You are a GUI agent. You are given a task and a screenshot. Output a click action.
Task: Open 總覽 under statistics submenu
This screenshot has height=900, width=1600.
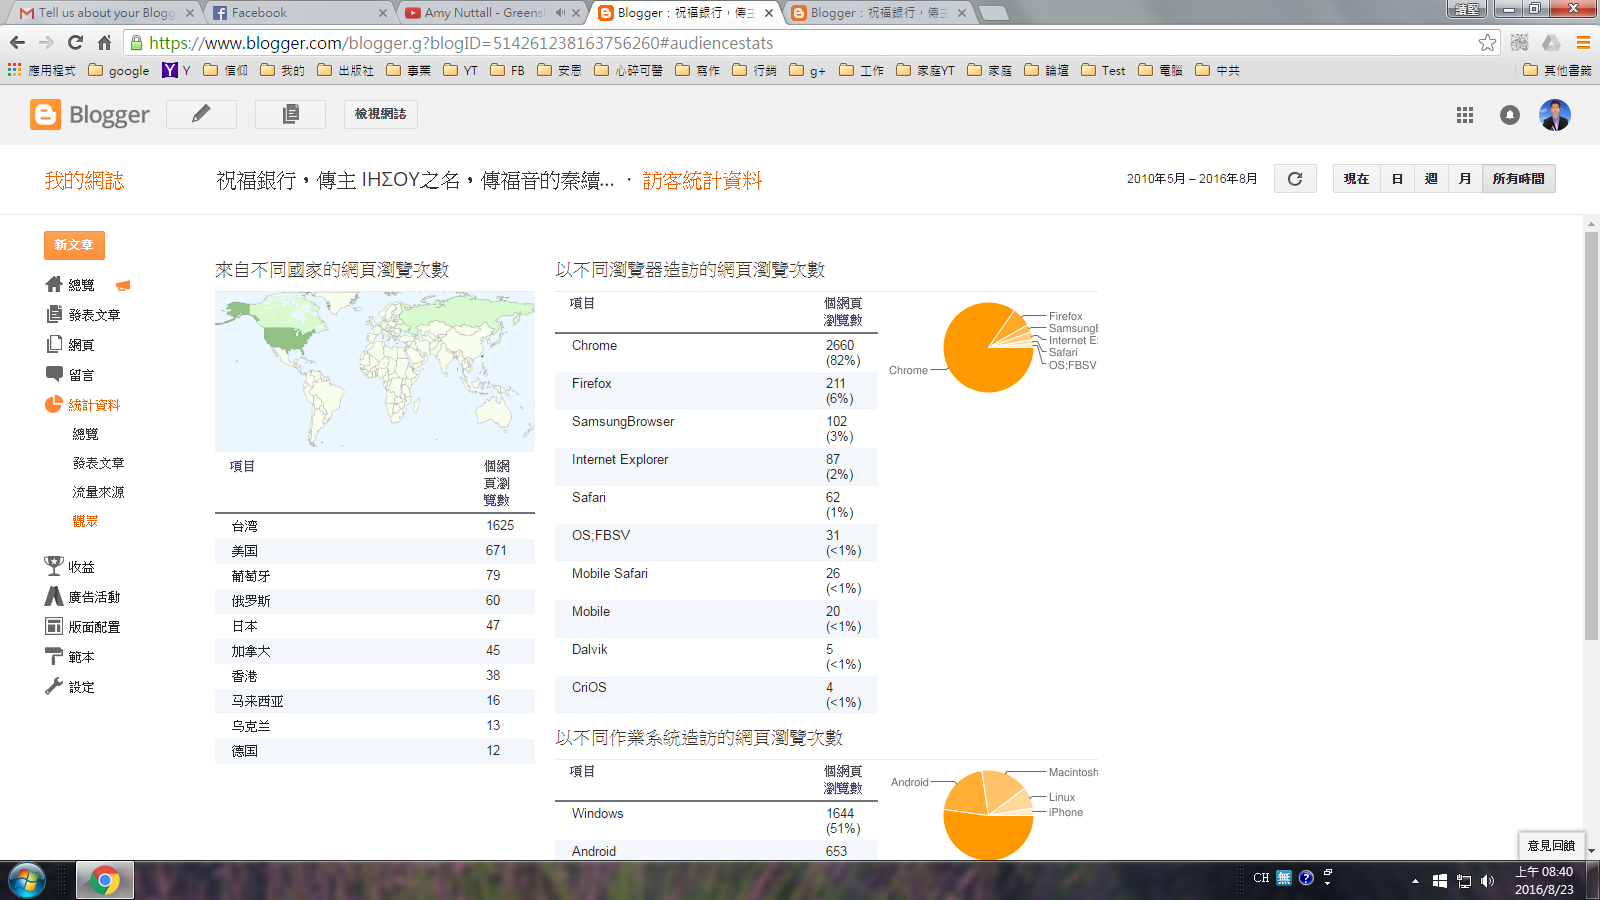(x=85, y=434)
